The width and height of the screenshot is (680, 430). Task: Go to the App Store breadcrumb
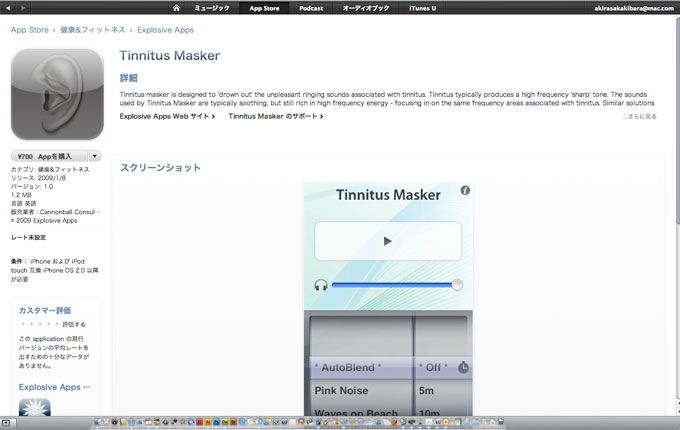(x=29, y=30)
